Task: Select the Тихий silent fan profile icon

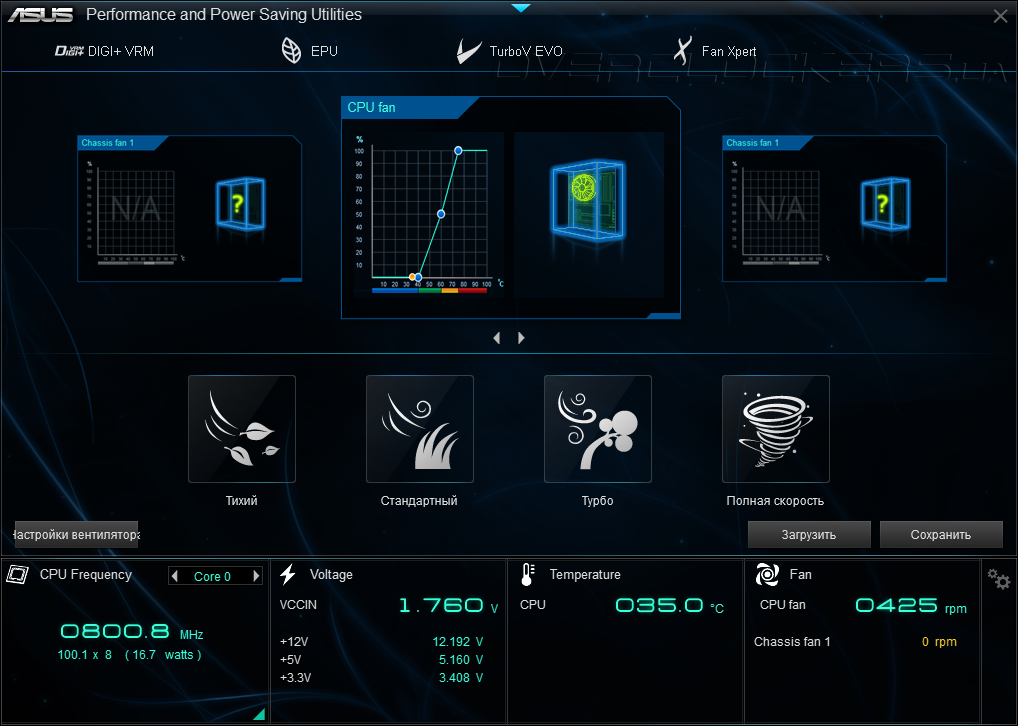Action: click(x=242, y=429)
